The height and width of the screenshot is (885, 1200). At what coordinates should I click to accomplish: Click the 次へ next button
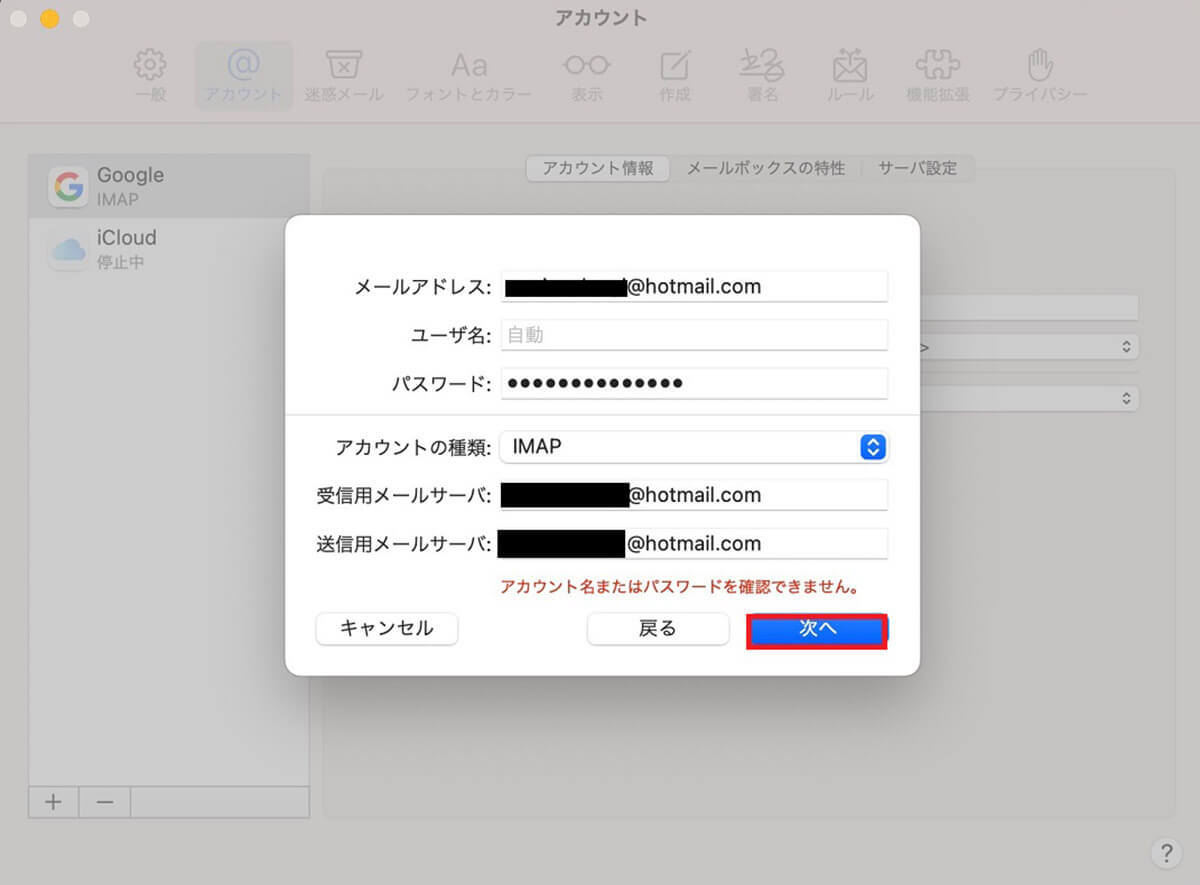(817, 629)
